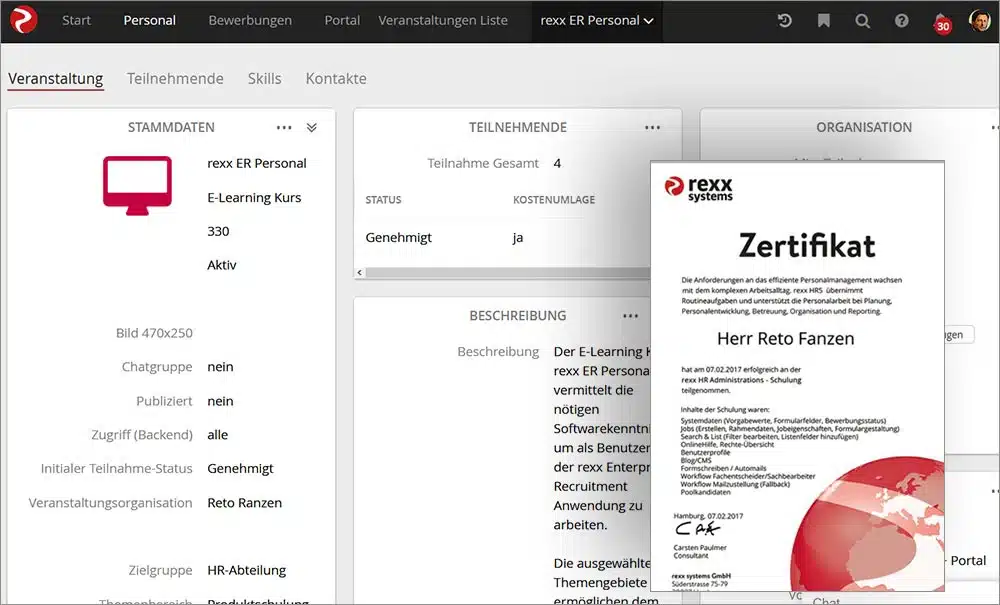Click the Bild 470x250 label
1000x605 pixels.
154,333
